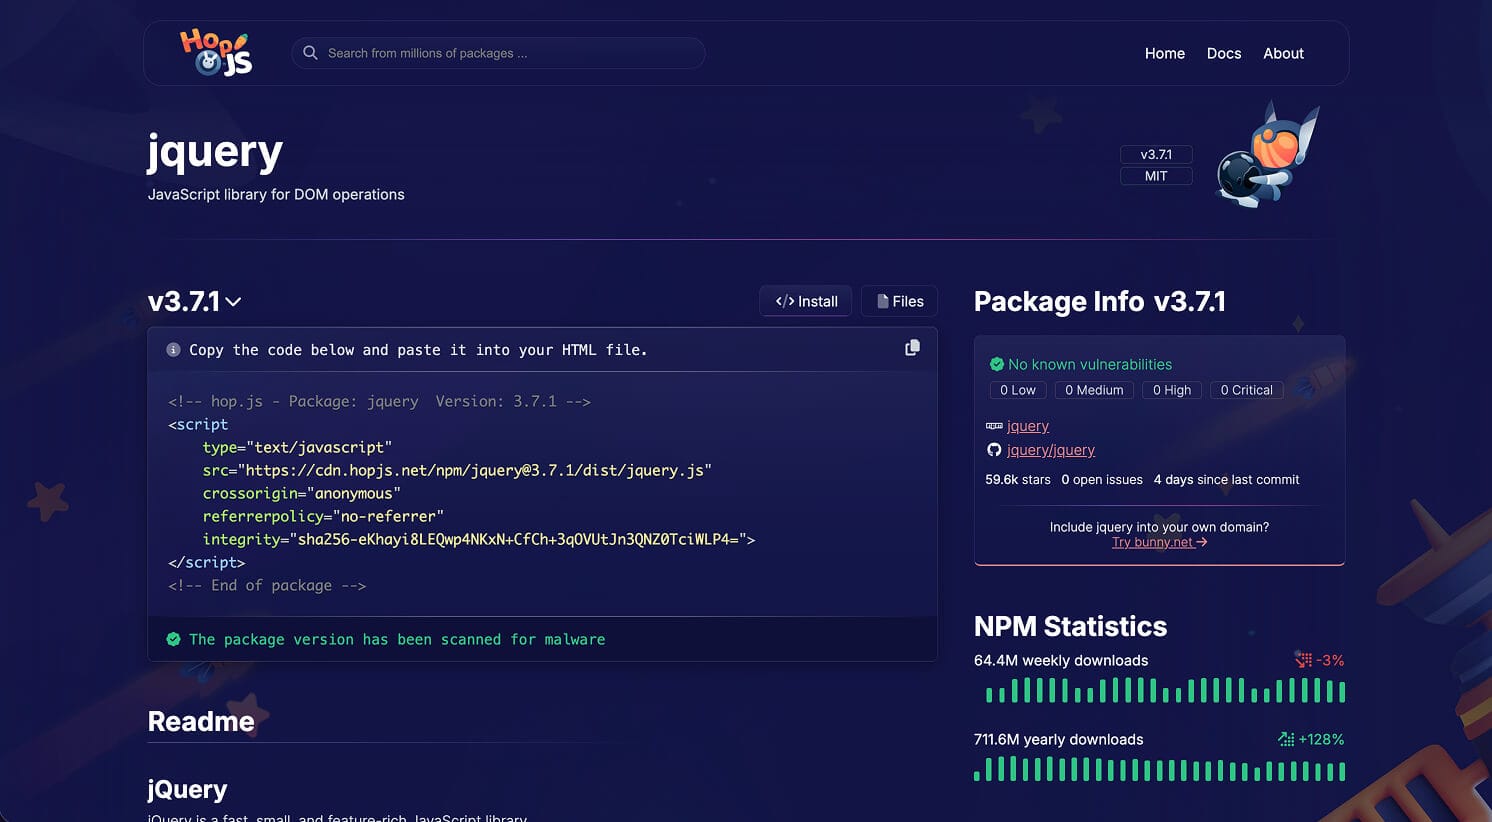Switch to the Files tab

click(900, 301)
